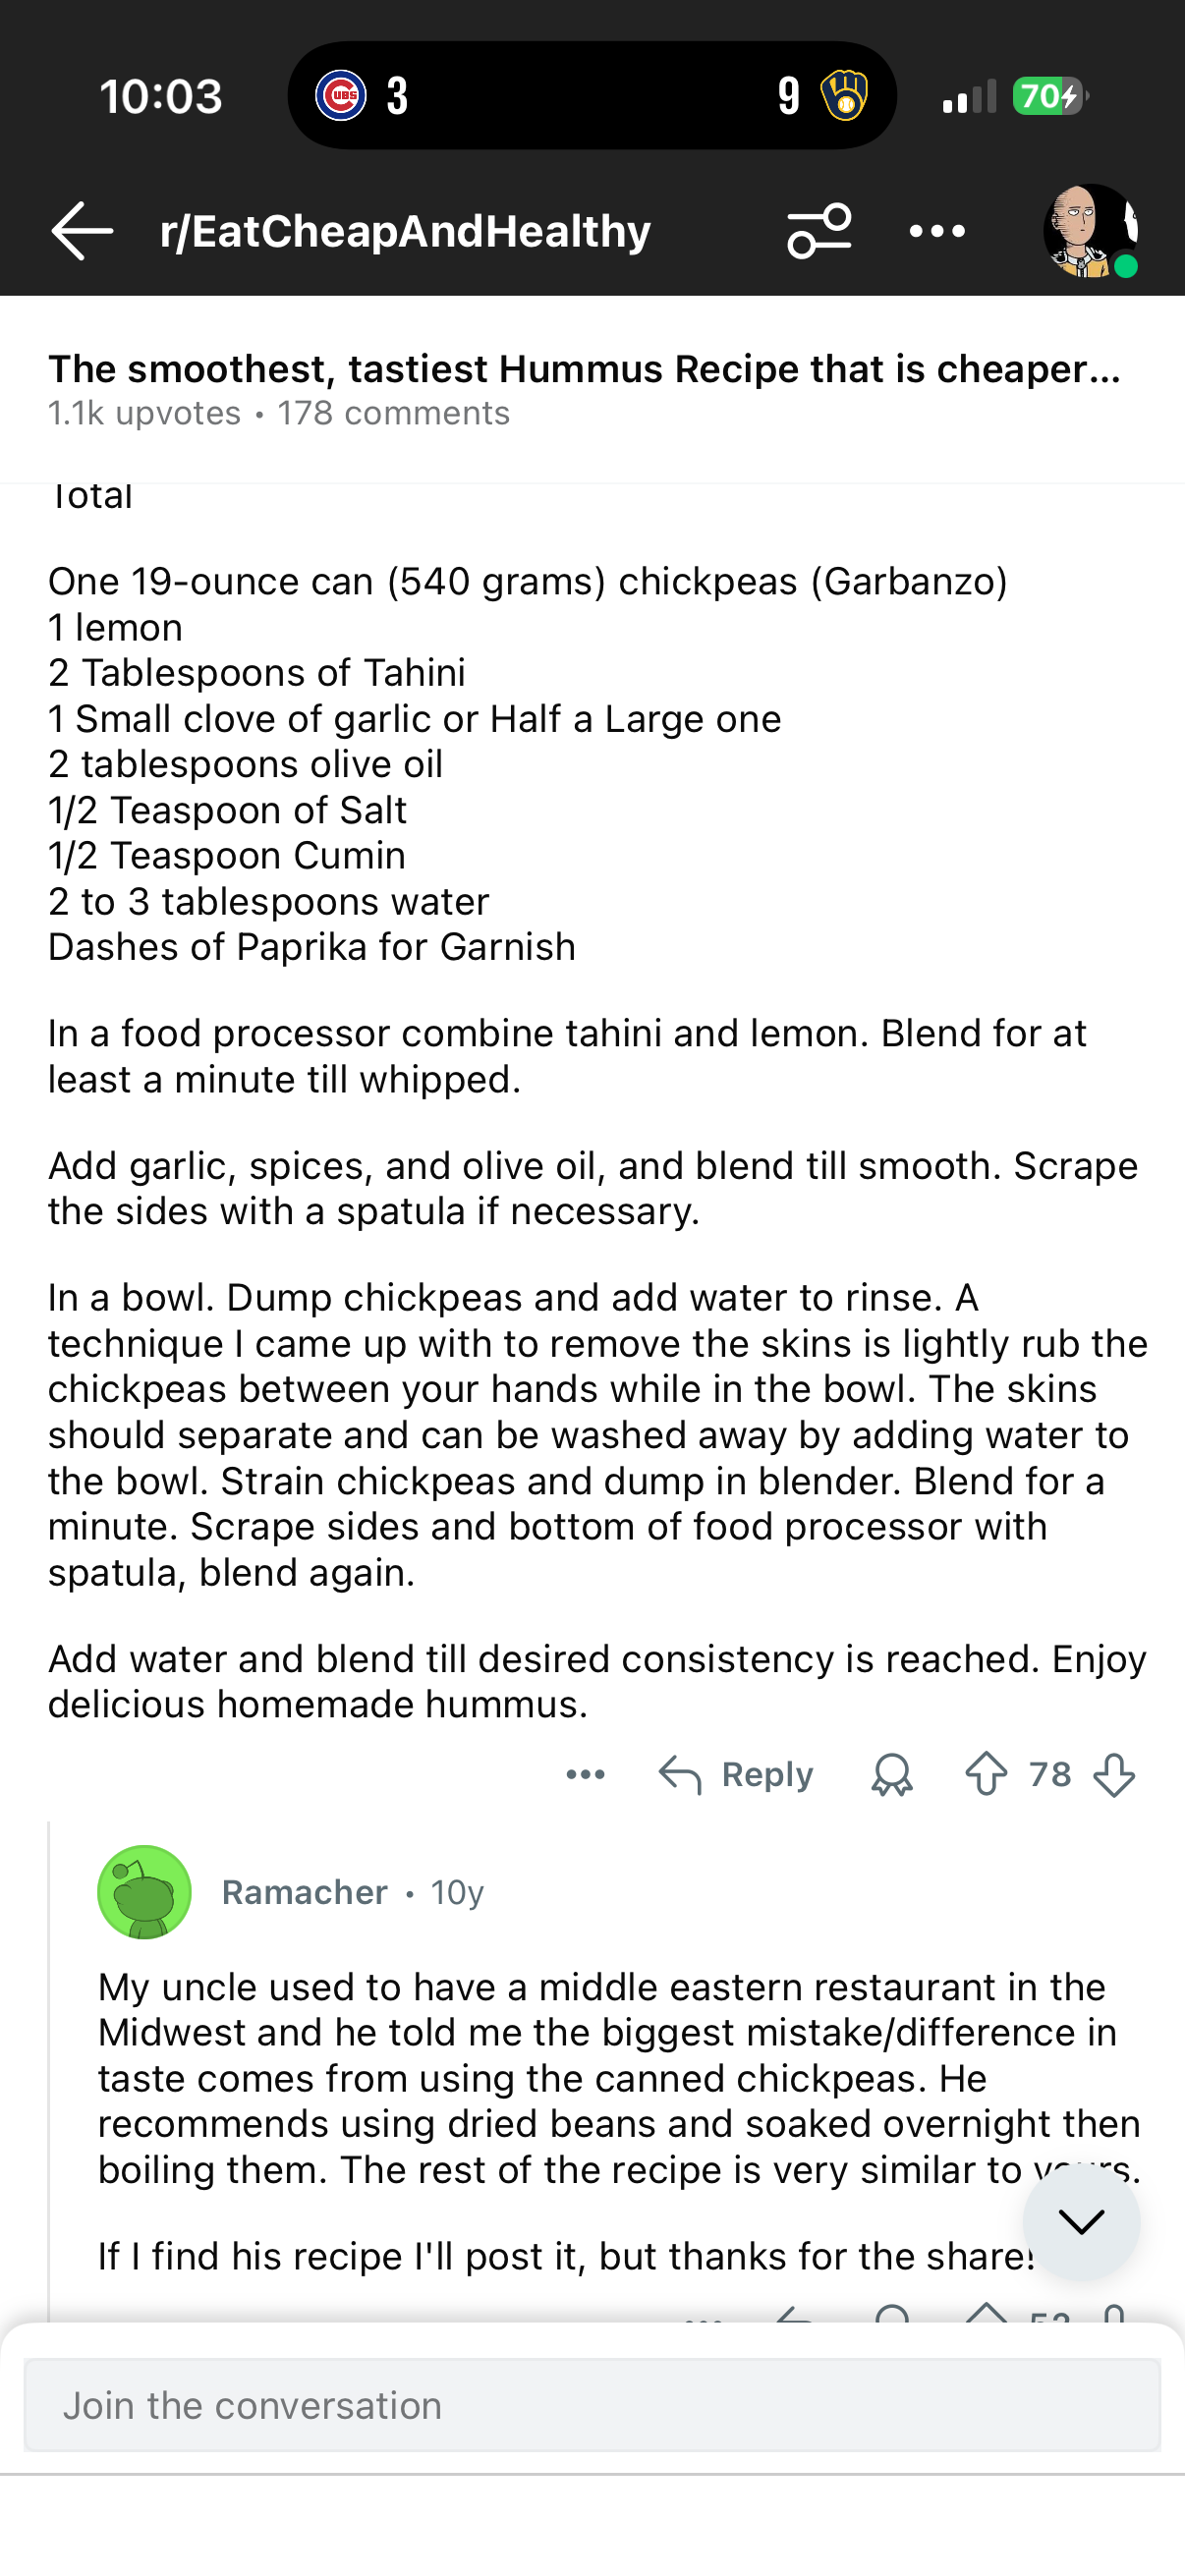Open the three-dot menu on the recipe comment
The image size is (1185, 2576).
coord(585,1774)
